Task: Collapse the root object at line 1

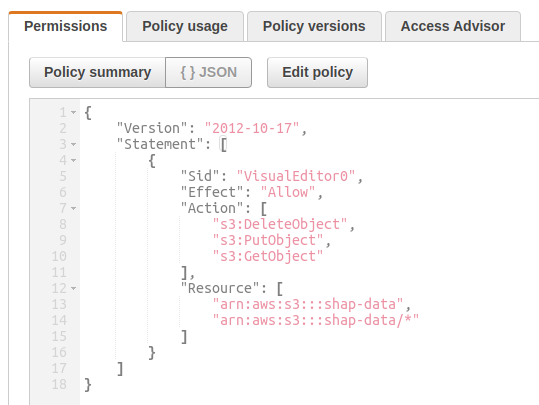Action: pyautogui.click(x=74, y=112)
